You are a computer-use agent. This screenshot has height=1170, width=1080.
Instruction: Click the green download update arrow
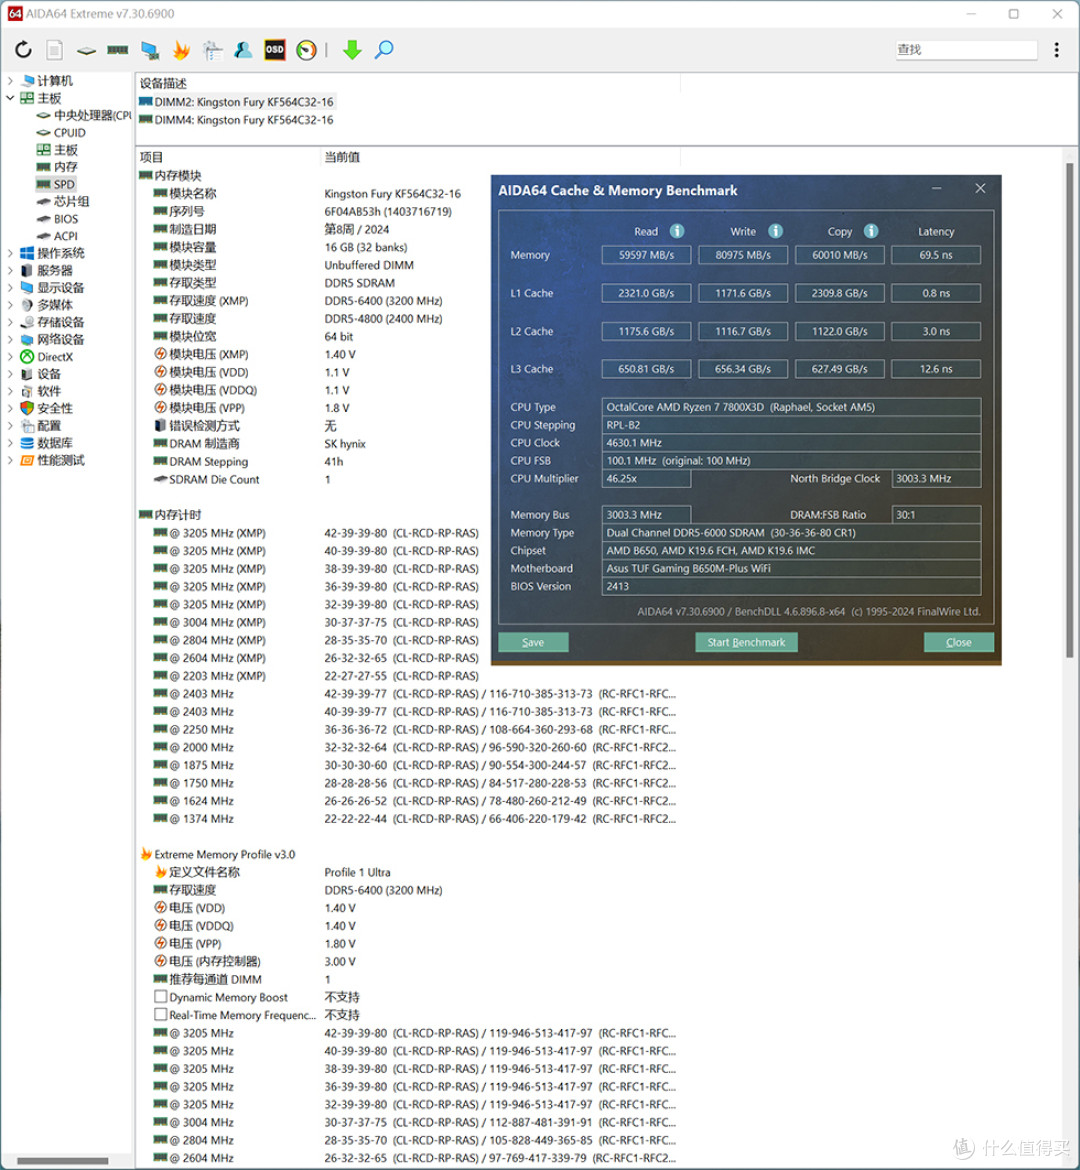(x=352, y=50)
